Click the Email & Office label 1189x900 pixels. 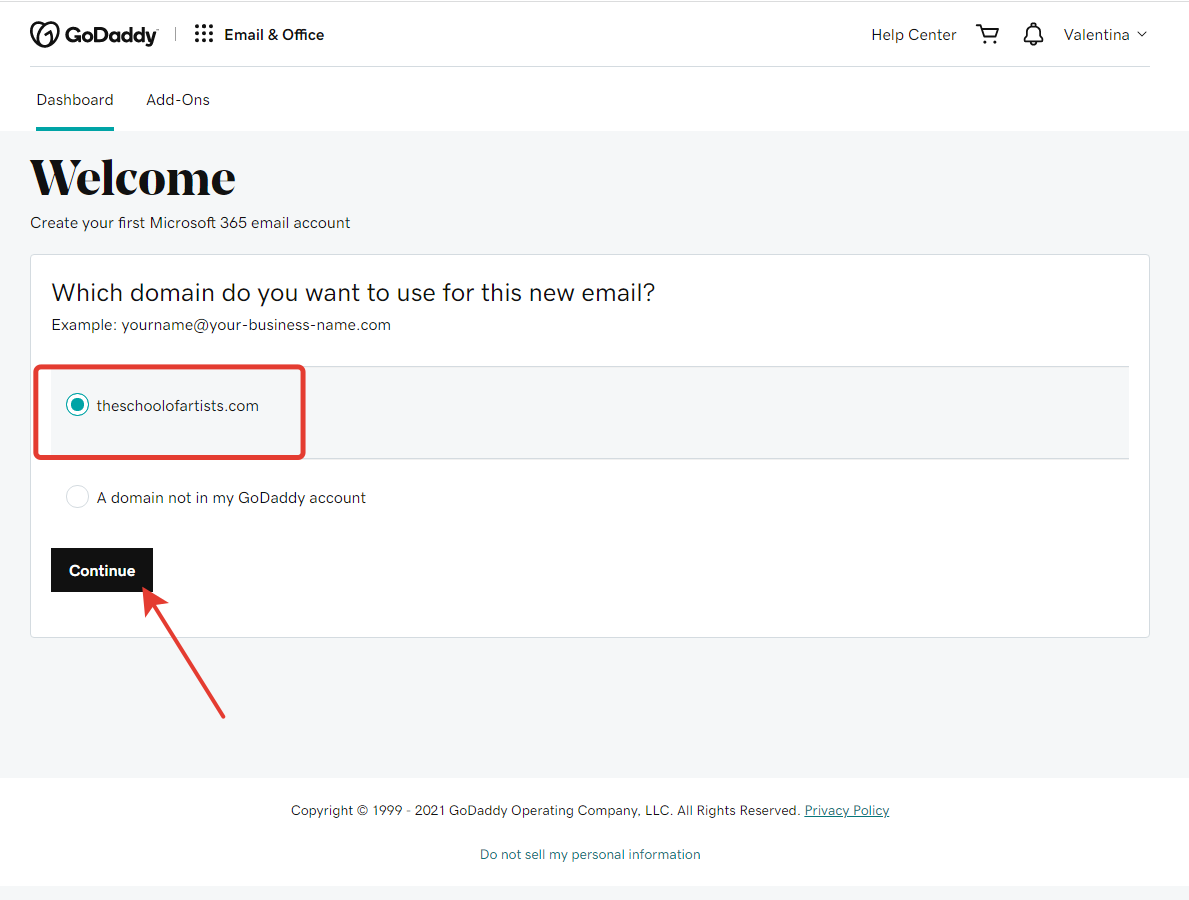[274, 35]
